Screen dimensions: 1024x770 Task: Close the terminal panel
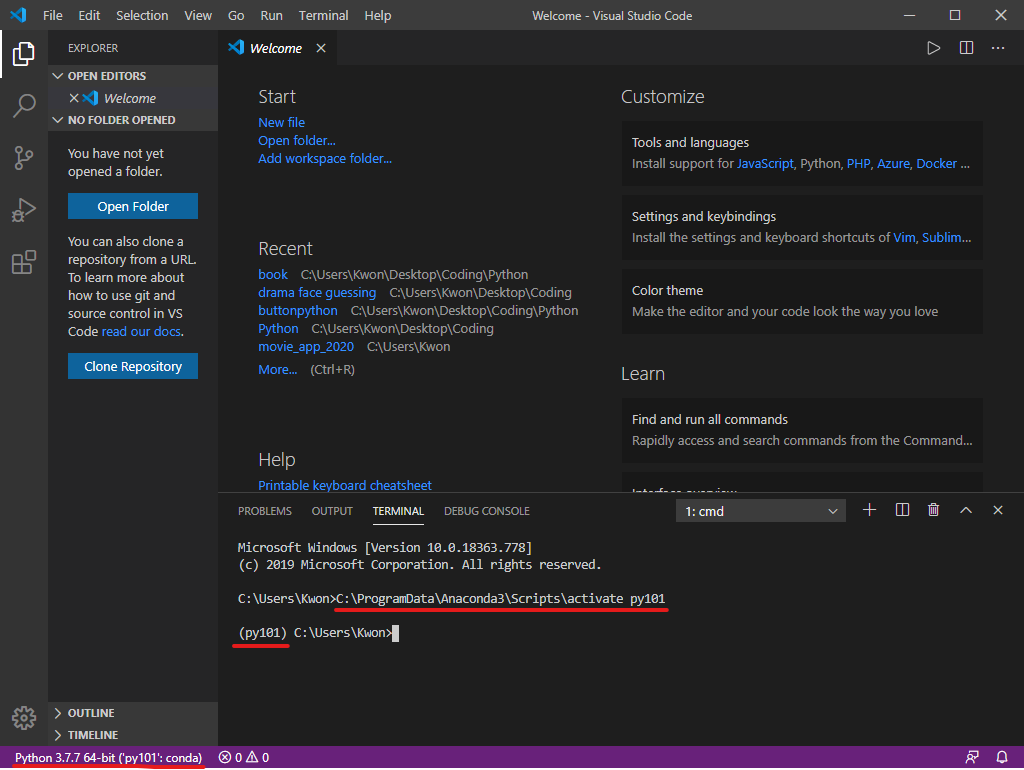998,510
